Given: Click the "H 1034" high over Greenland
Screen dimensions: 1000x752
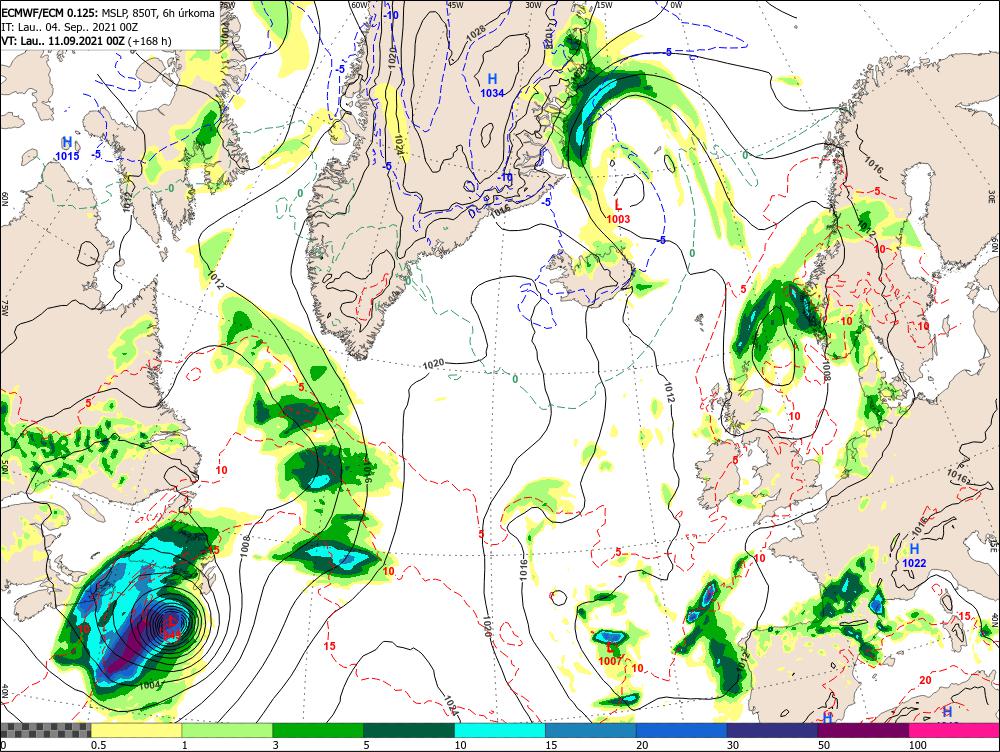Looking at the screenshot, I should 492,85.
